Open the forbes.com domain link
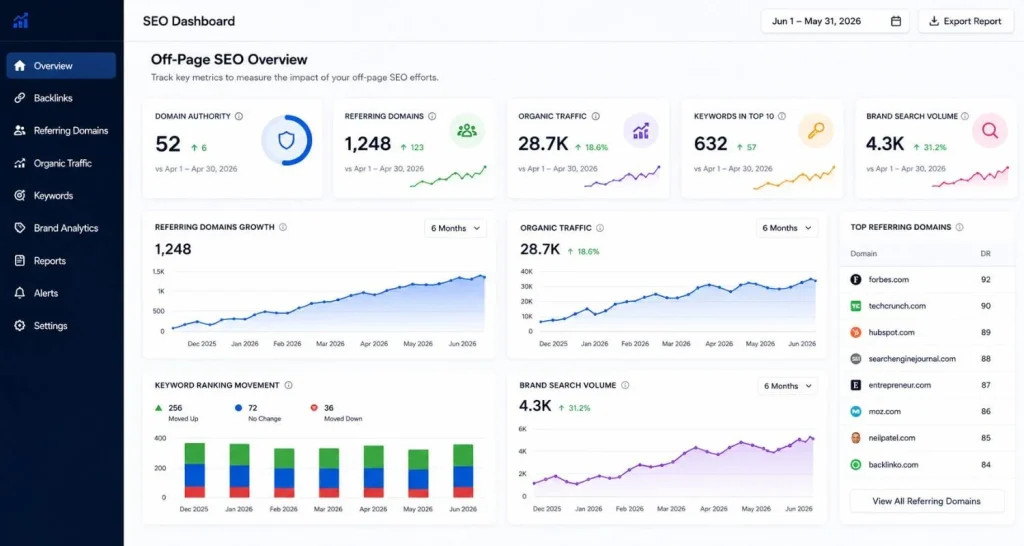This screenshot has height=546, width=1024. tap(888, 280)
